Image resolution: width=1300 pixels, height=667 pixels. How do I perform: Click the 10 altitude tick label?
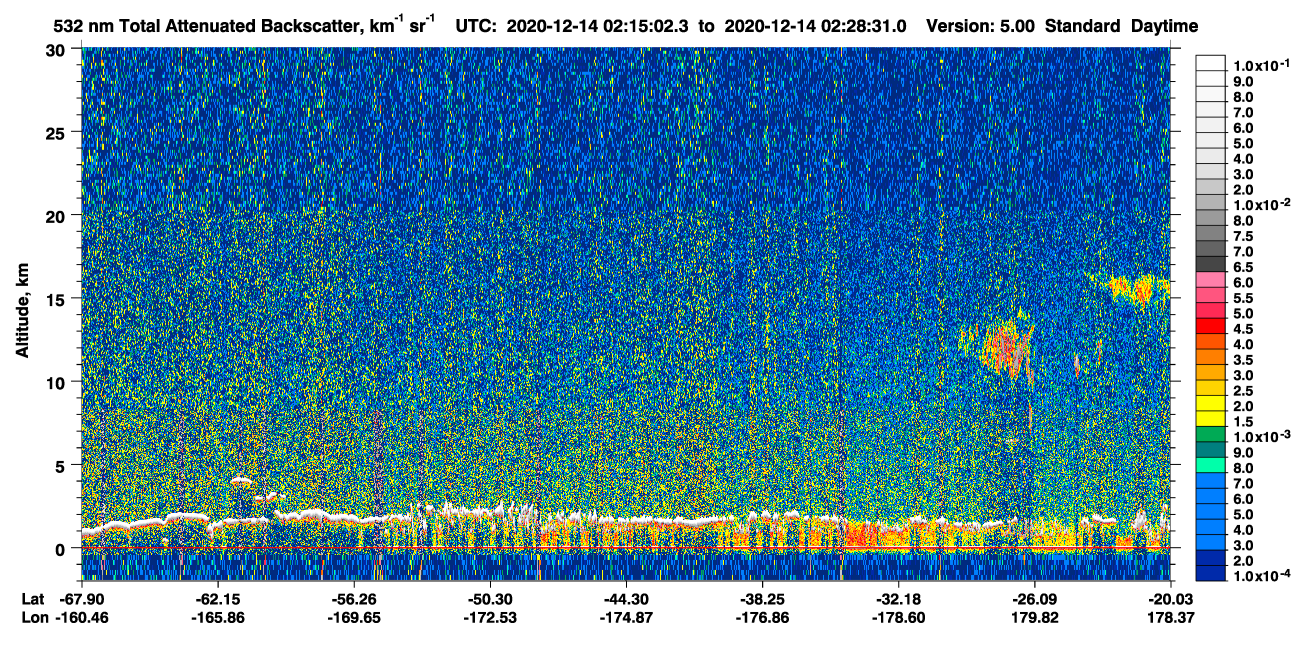[x=58, y=382]
